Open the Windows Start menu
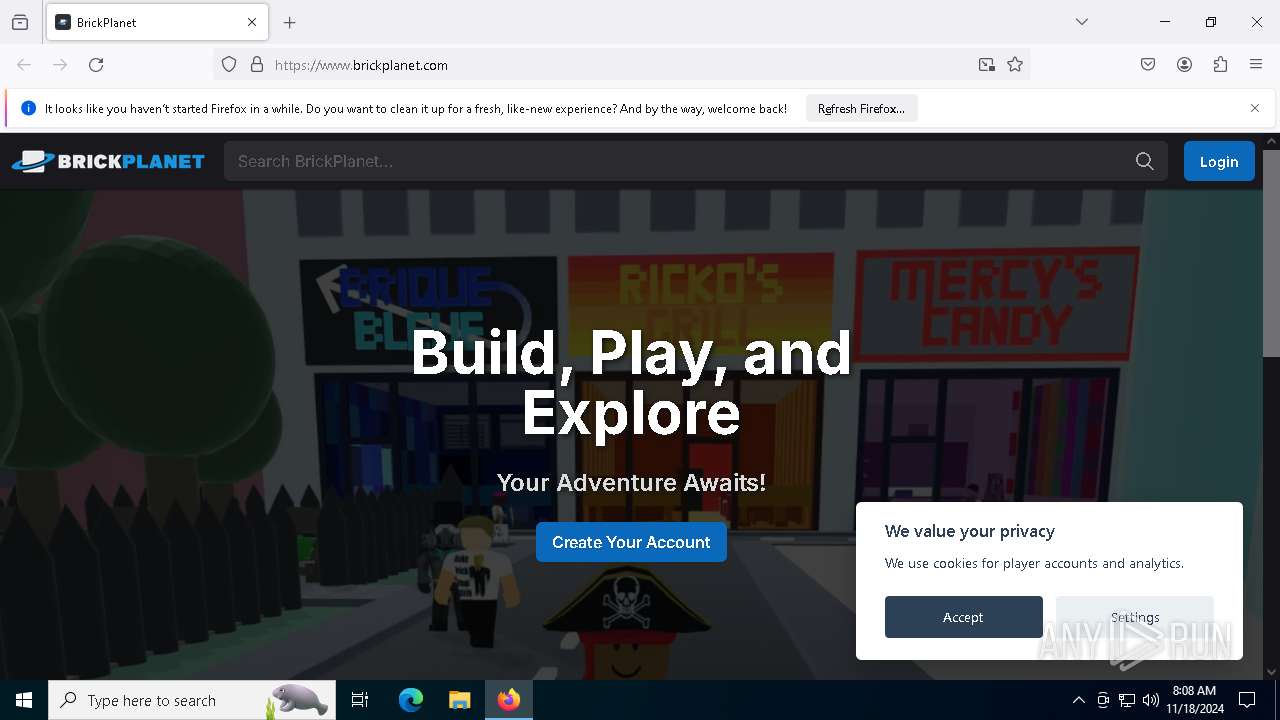 point(24,700)
